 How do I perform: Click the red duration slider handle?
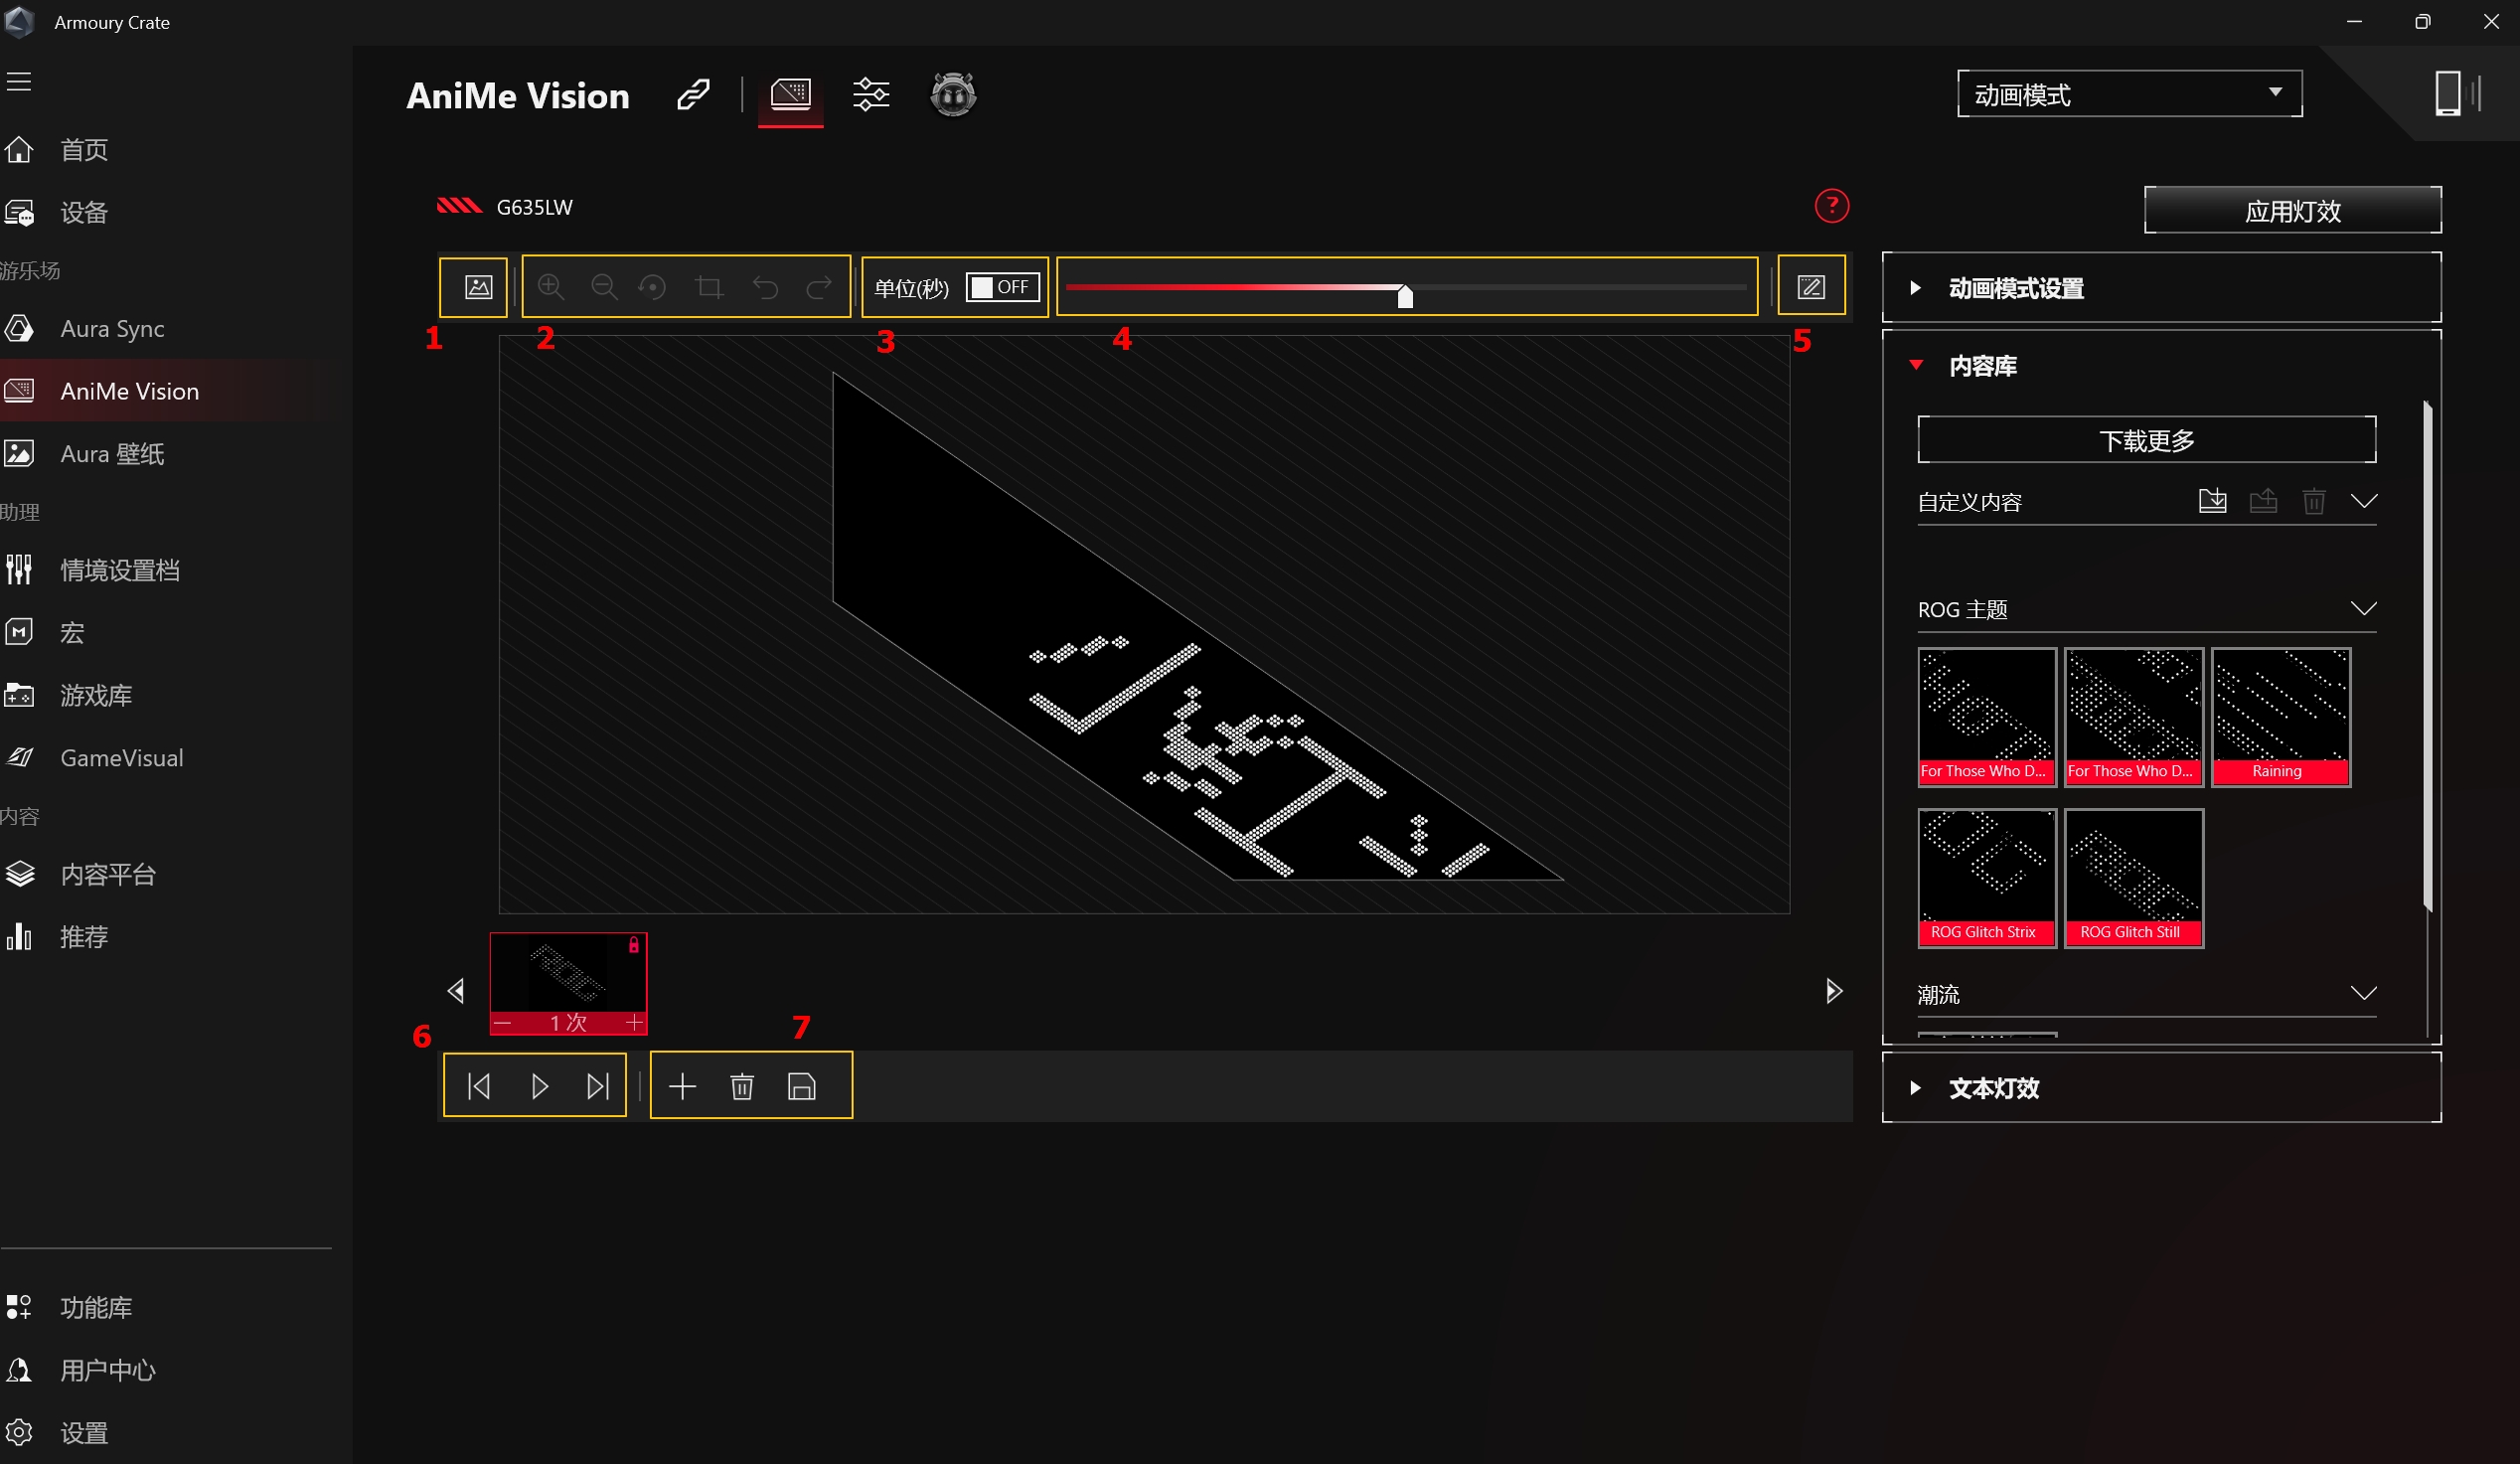point(1405,296)
